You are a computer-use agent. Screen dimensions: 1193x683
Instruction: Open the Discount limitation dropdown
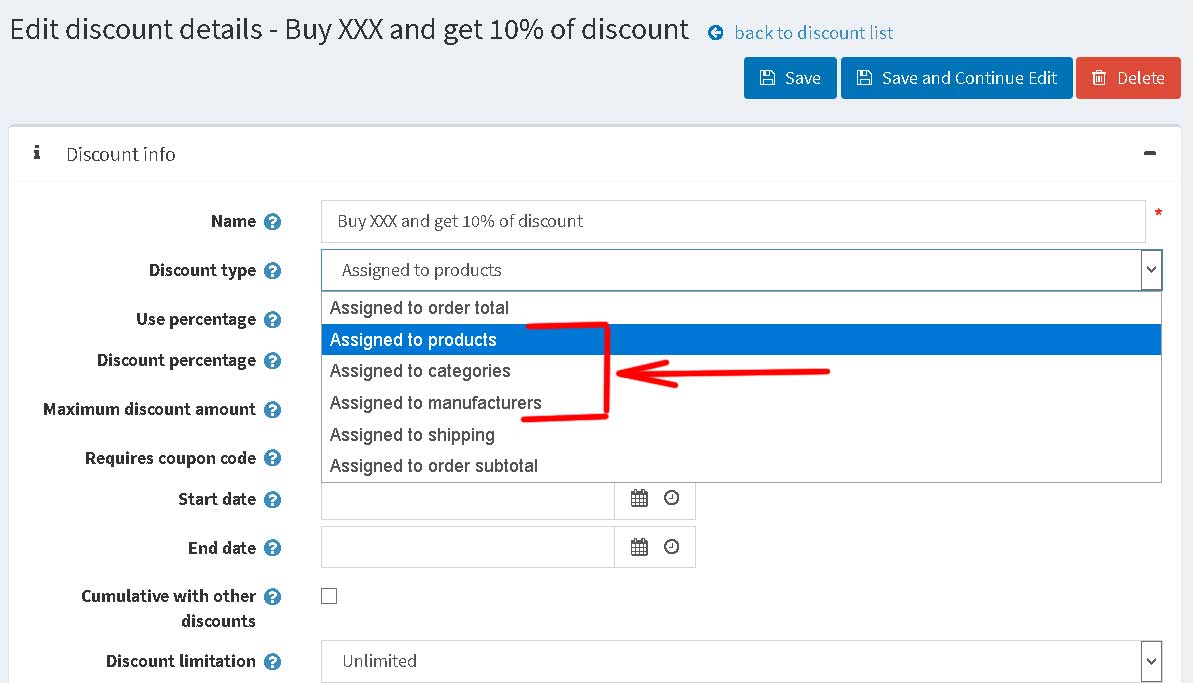(741, 661)
